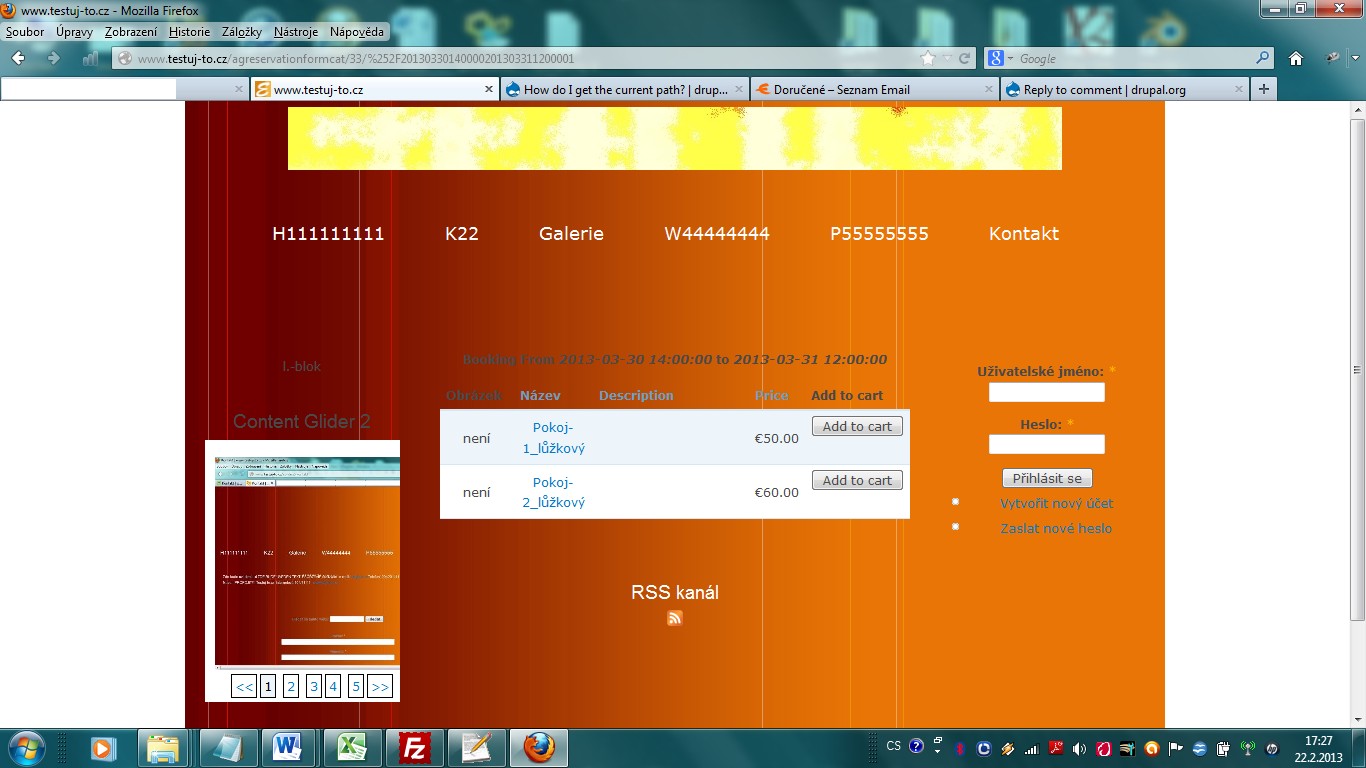Open the Záložky menu
The height and width of the screenshot is (768, 1366).
[242, 32]
